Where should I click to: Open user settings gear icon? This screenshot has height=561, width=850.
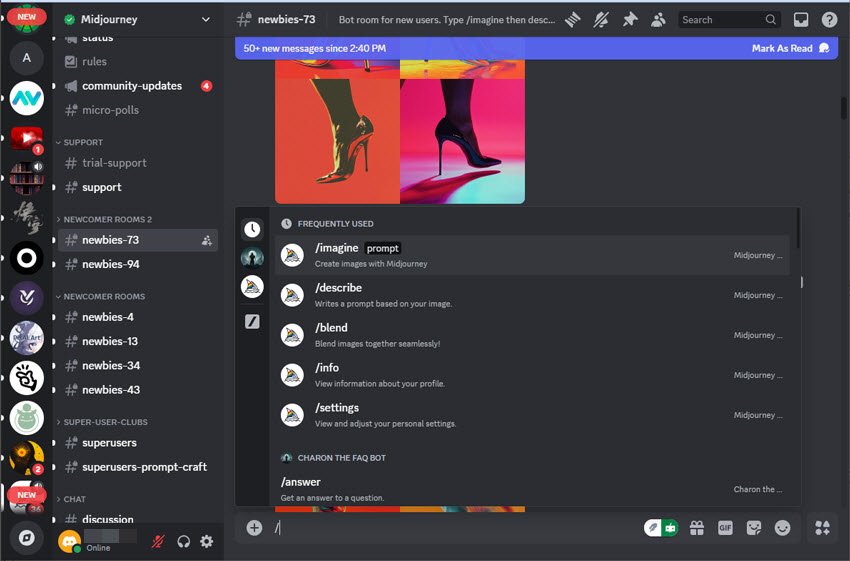pos(207,541)
